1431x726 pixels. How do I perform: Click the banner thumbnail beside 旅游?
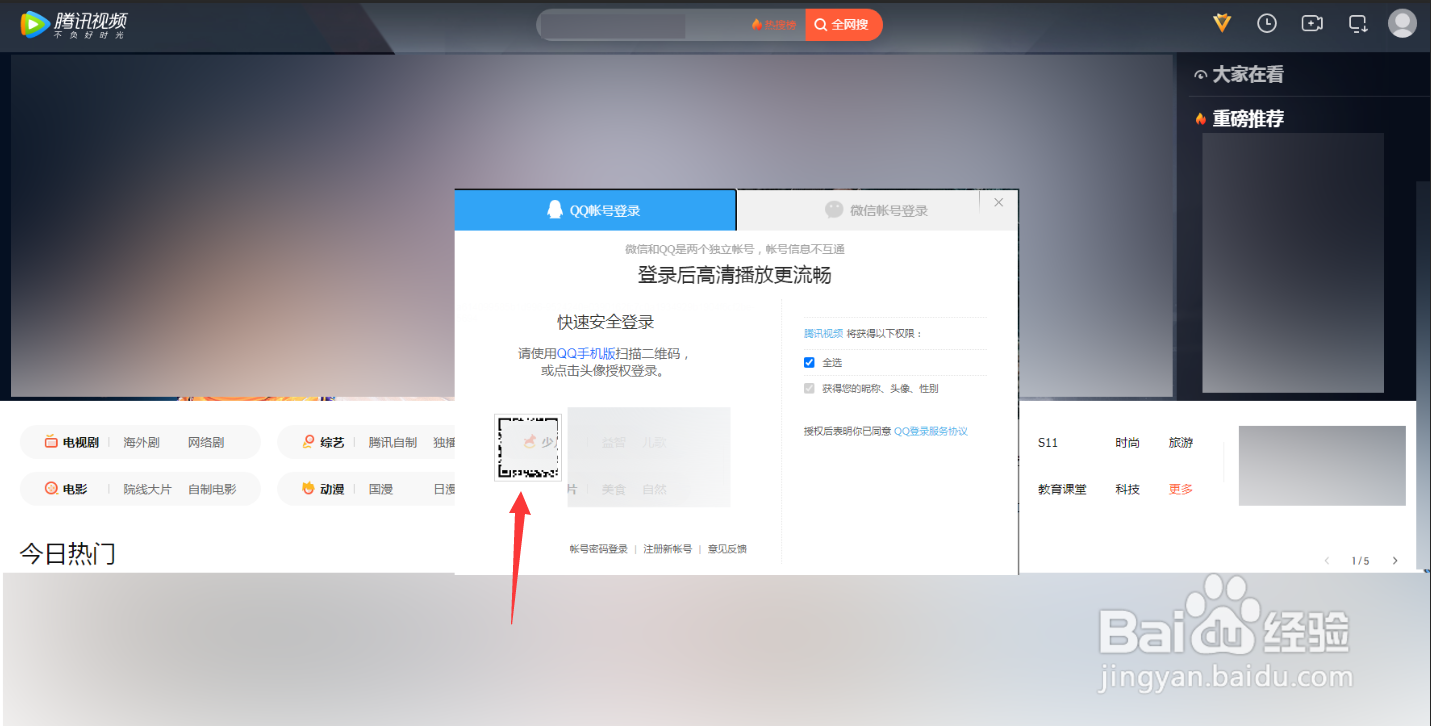(x=1322, y=465)
